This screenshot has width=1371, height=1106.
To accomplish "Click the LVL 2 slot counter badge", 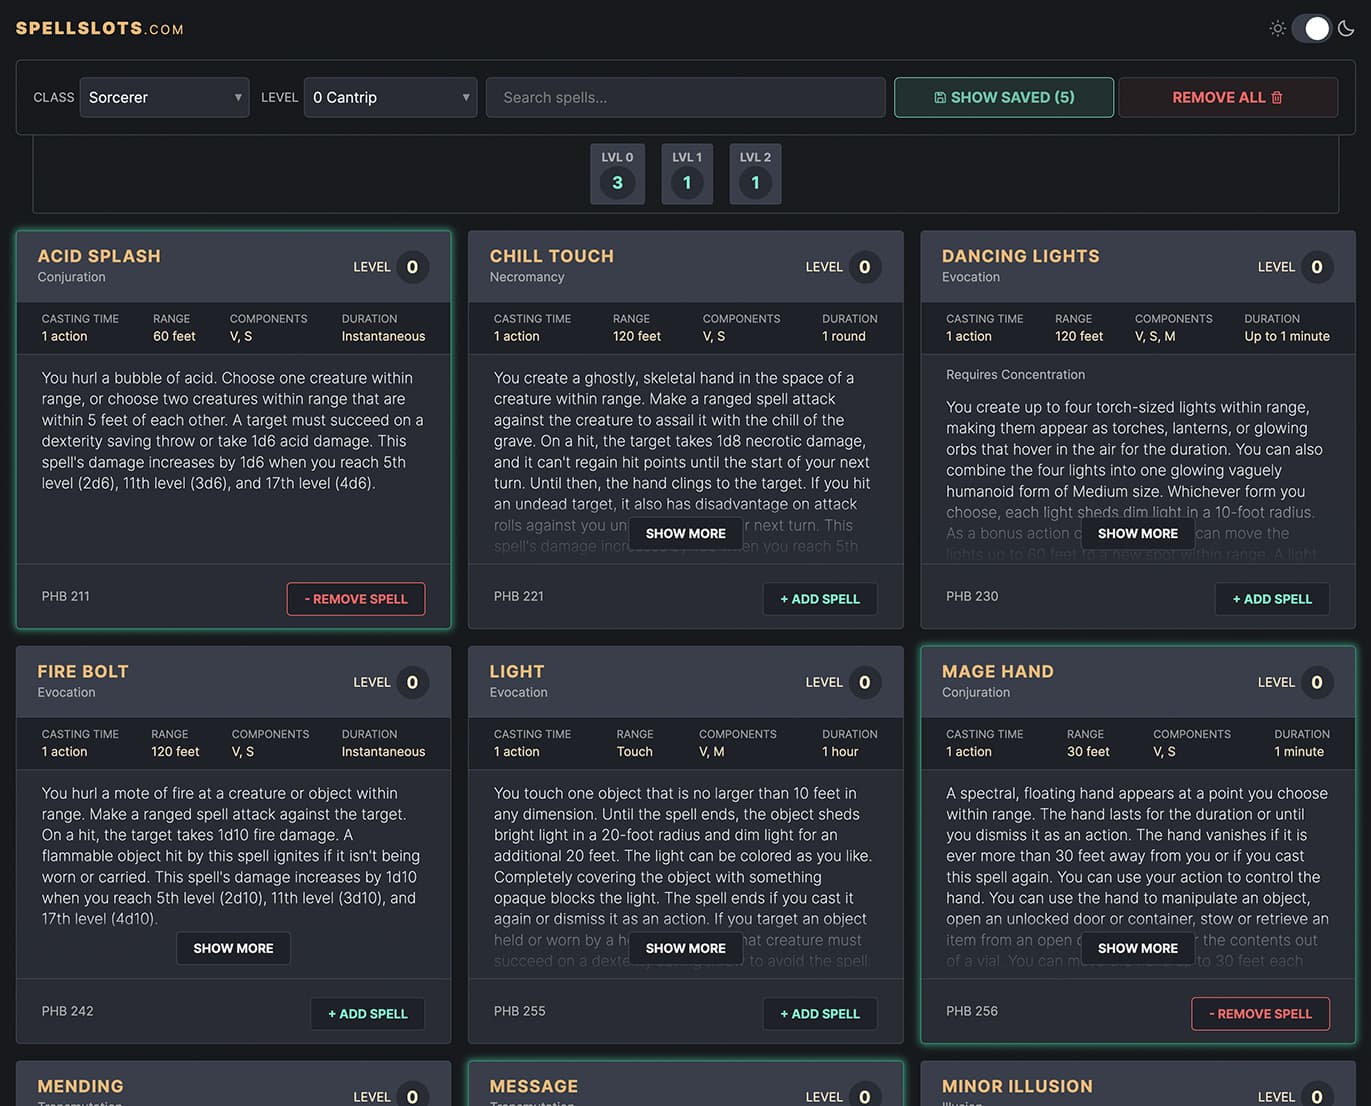I will [x=755, y=173].
